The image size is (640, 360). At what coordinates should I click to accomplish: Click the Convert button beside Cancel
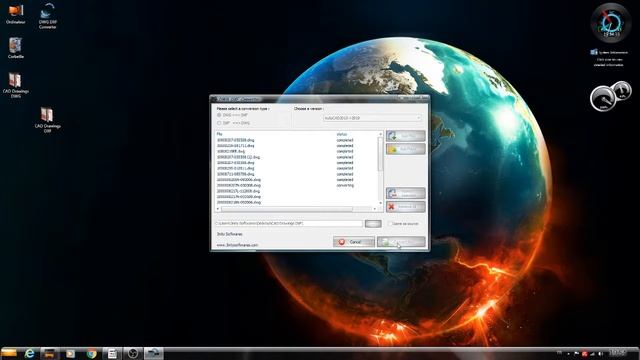click(401, 242)
